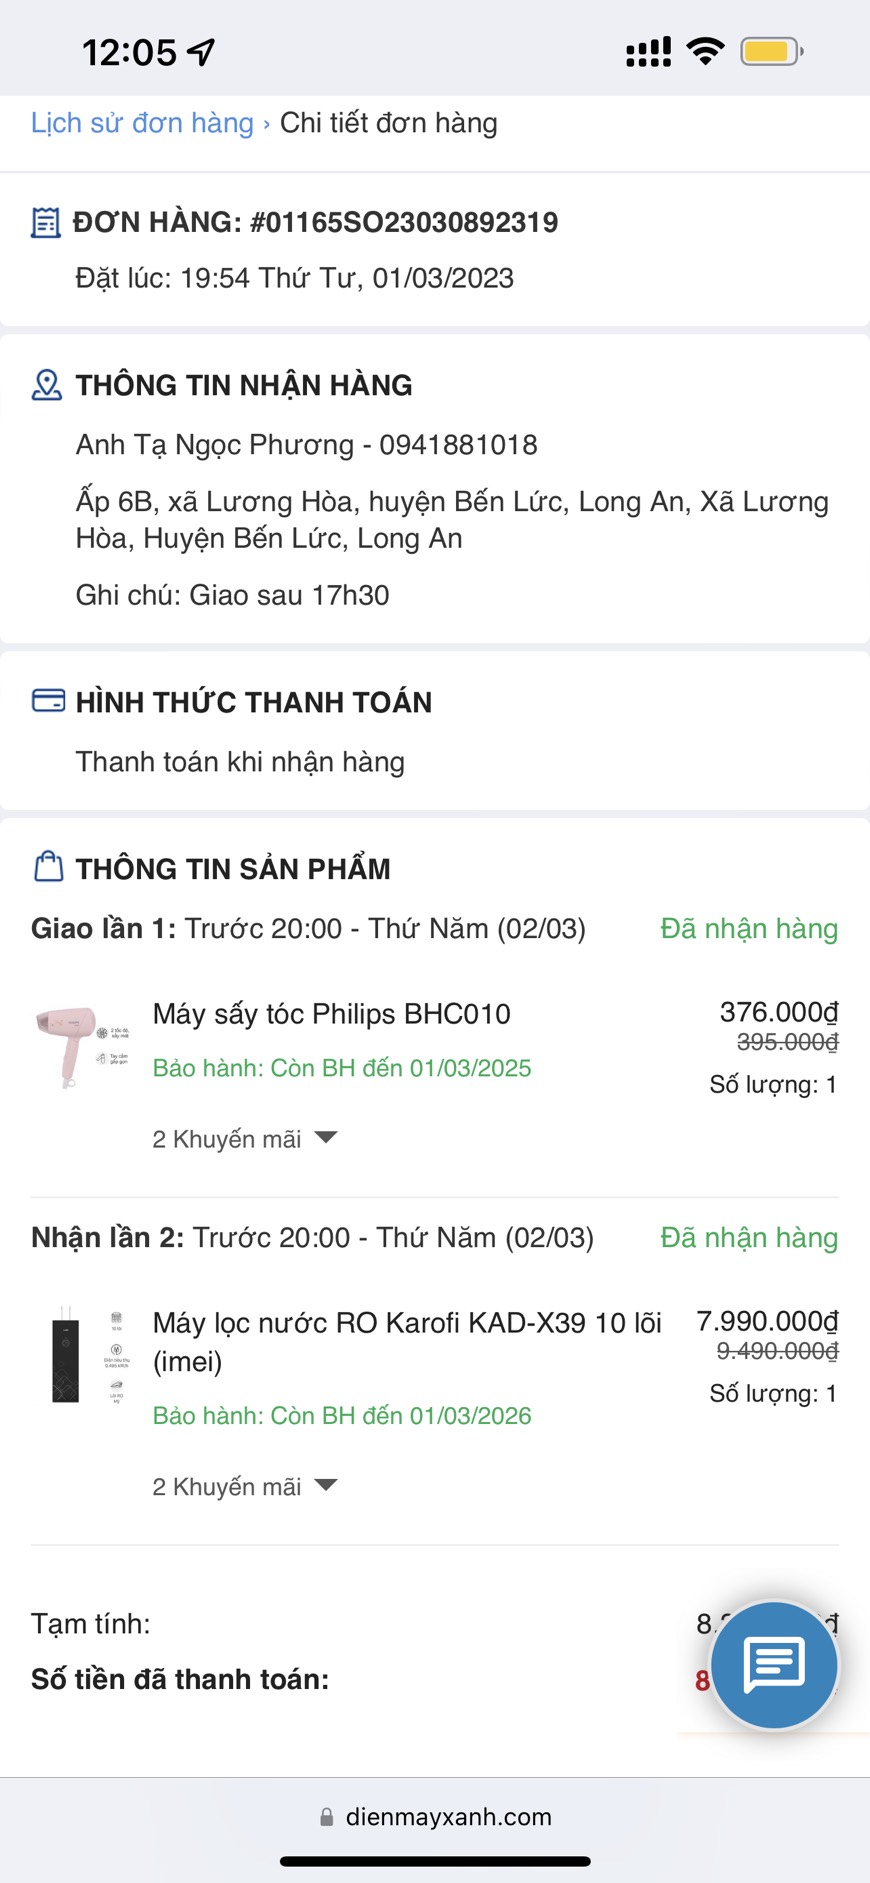
Task: Tap the Chi tiết đơn hàng breadcrumb
Action: (388, 123)
